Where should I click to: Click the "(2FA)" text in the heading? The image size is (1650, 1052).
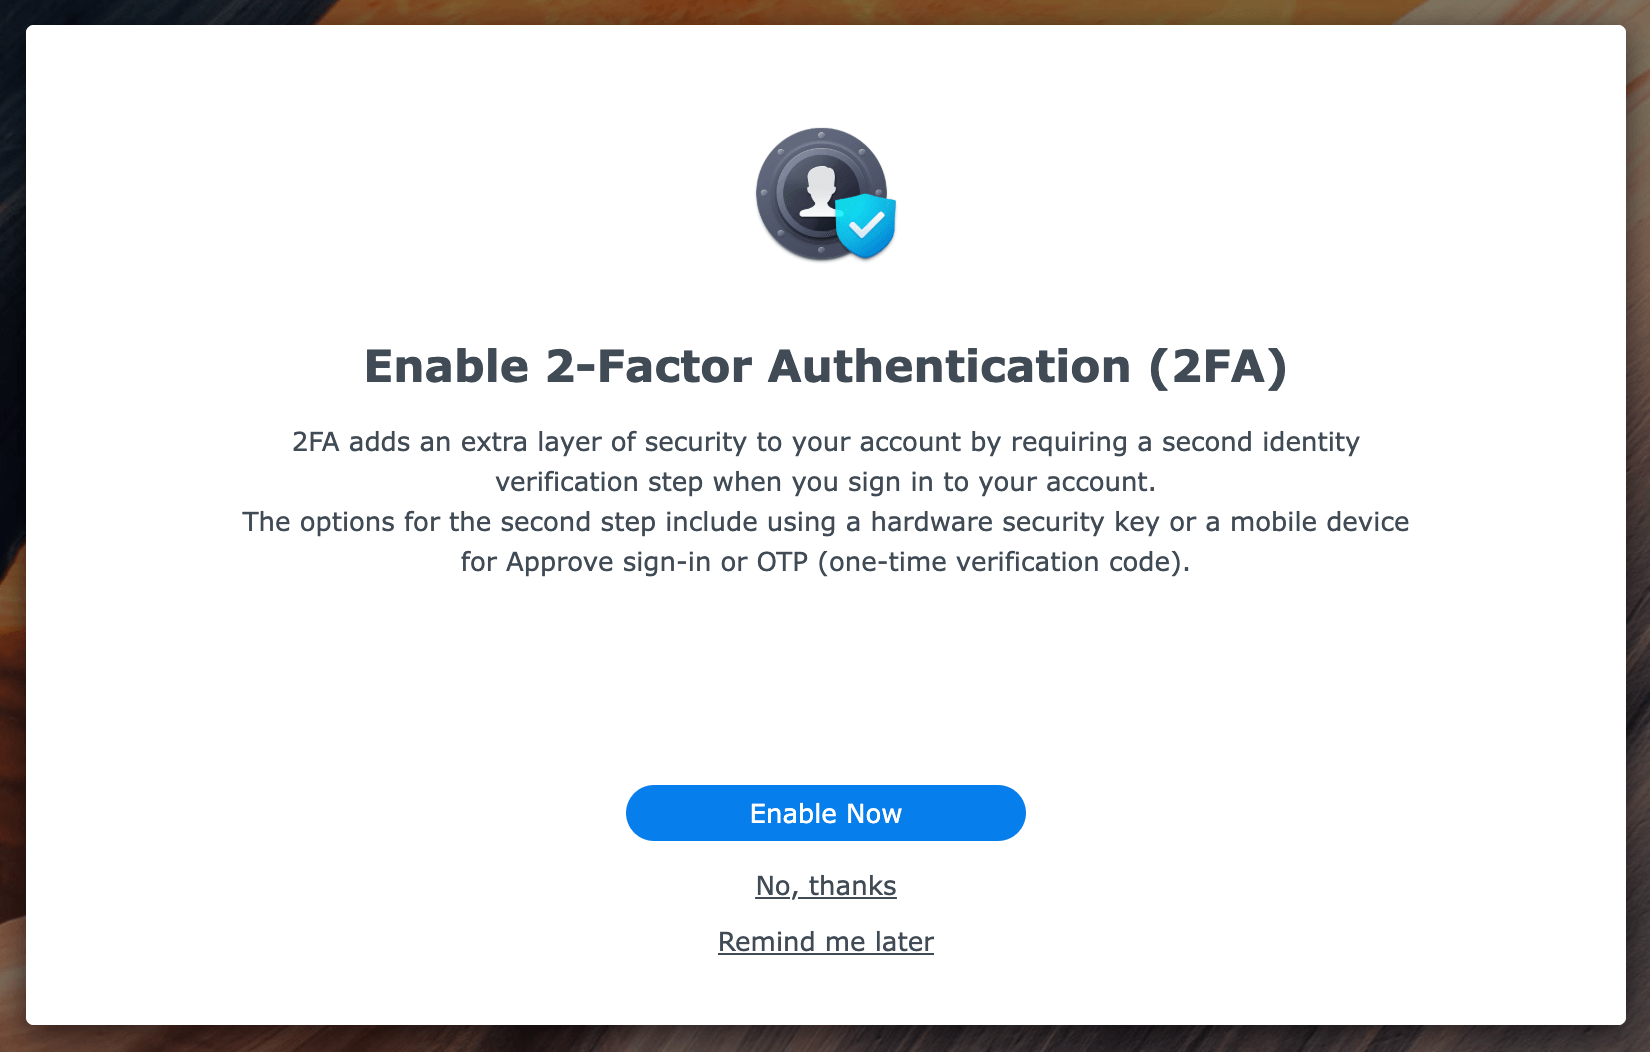click(x=1217, y=366)
